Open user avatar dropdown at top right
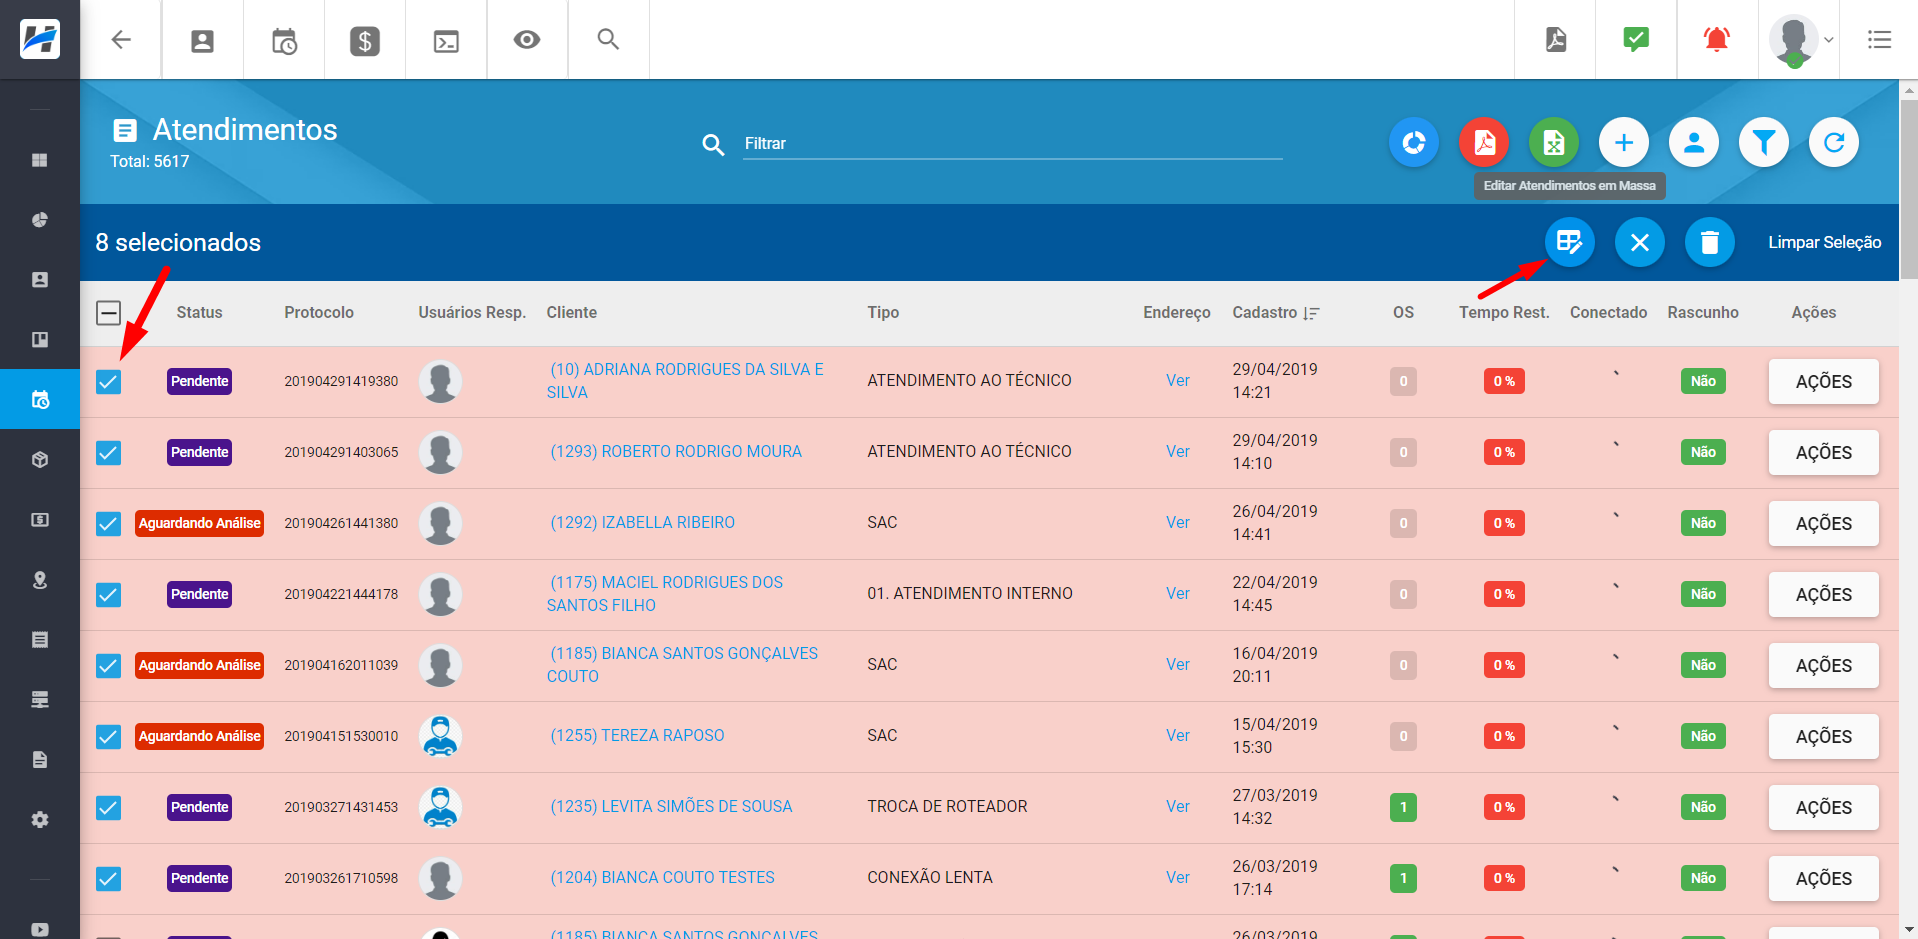 pos(1800,40)
